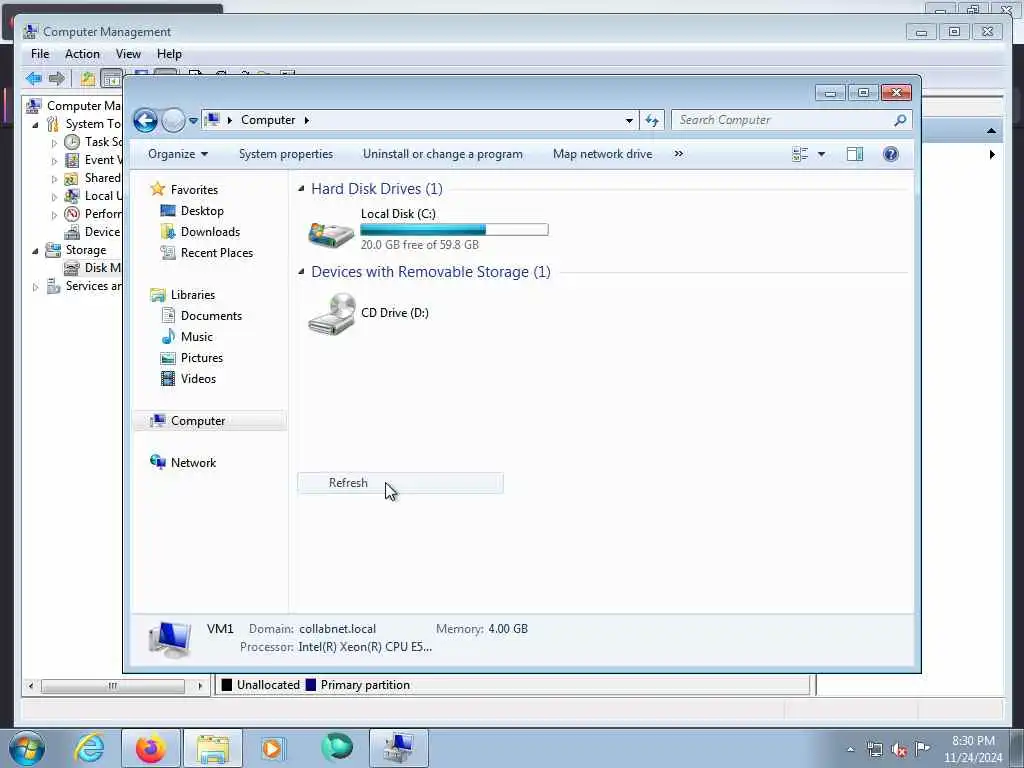The width and height of the screenshot is (1024, 768).
Task: Click the search magnifier icon
Action: point(900,120)
